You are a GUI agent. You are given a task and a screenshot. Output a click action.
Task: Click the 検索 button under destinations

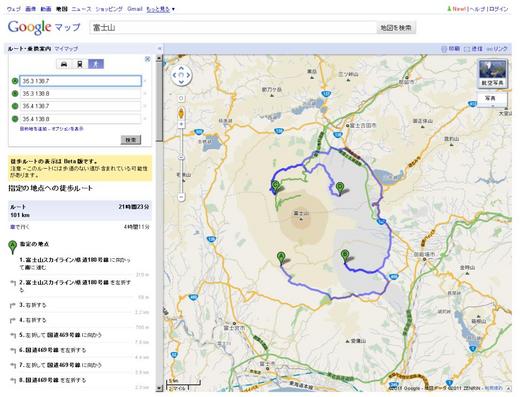click(x=131, y=140)
